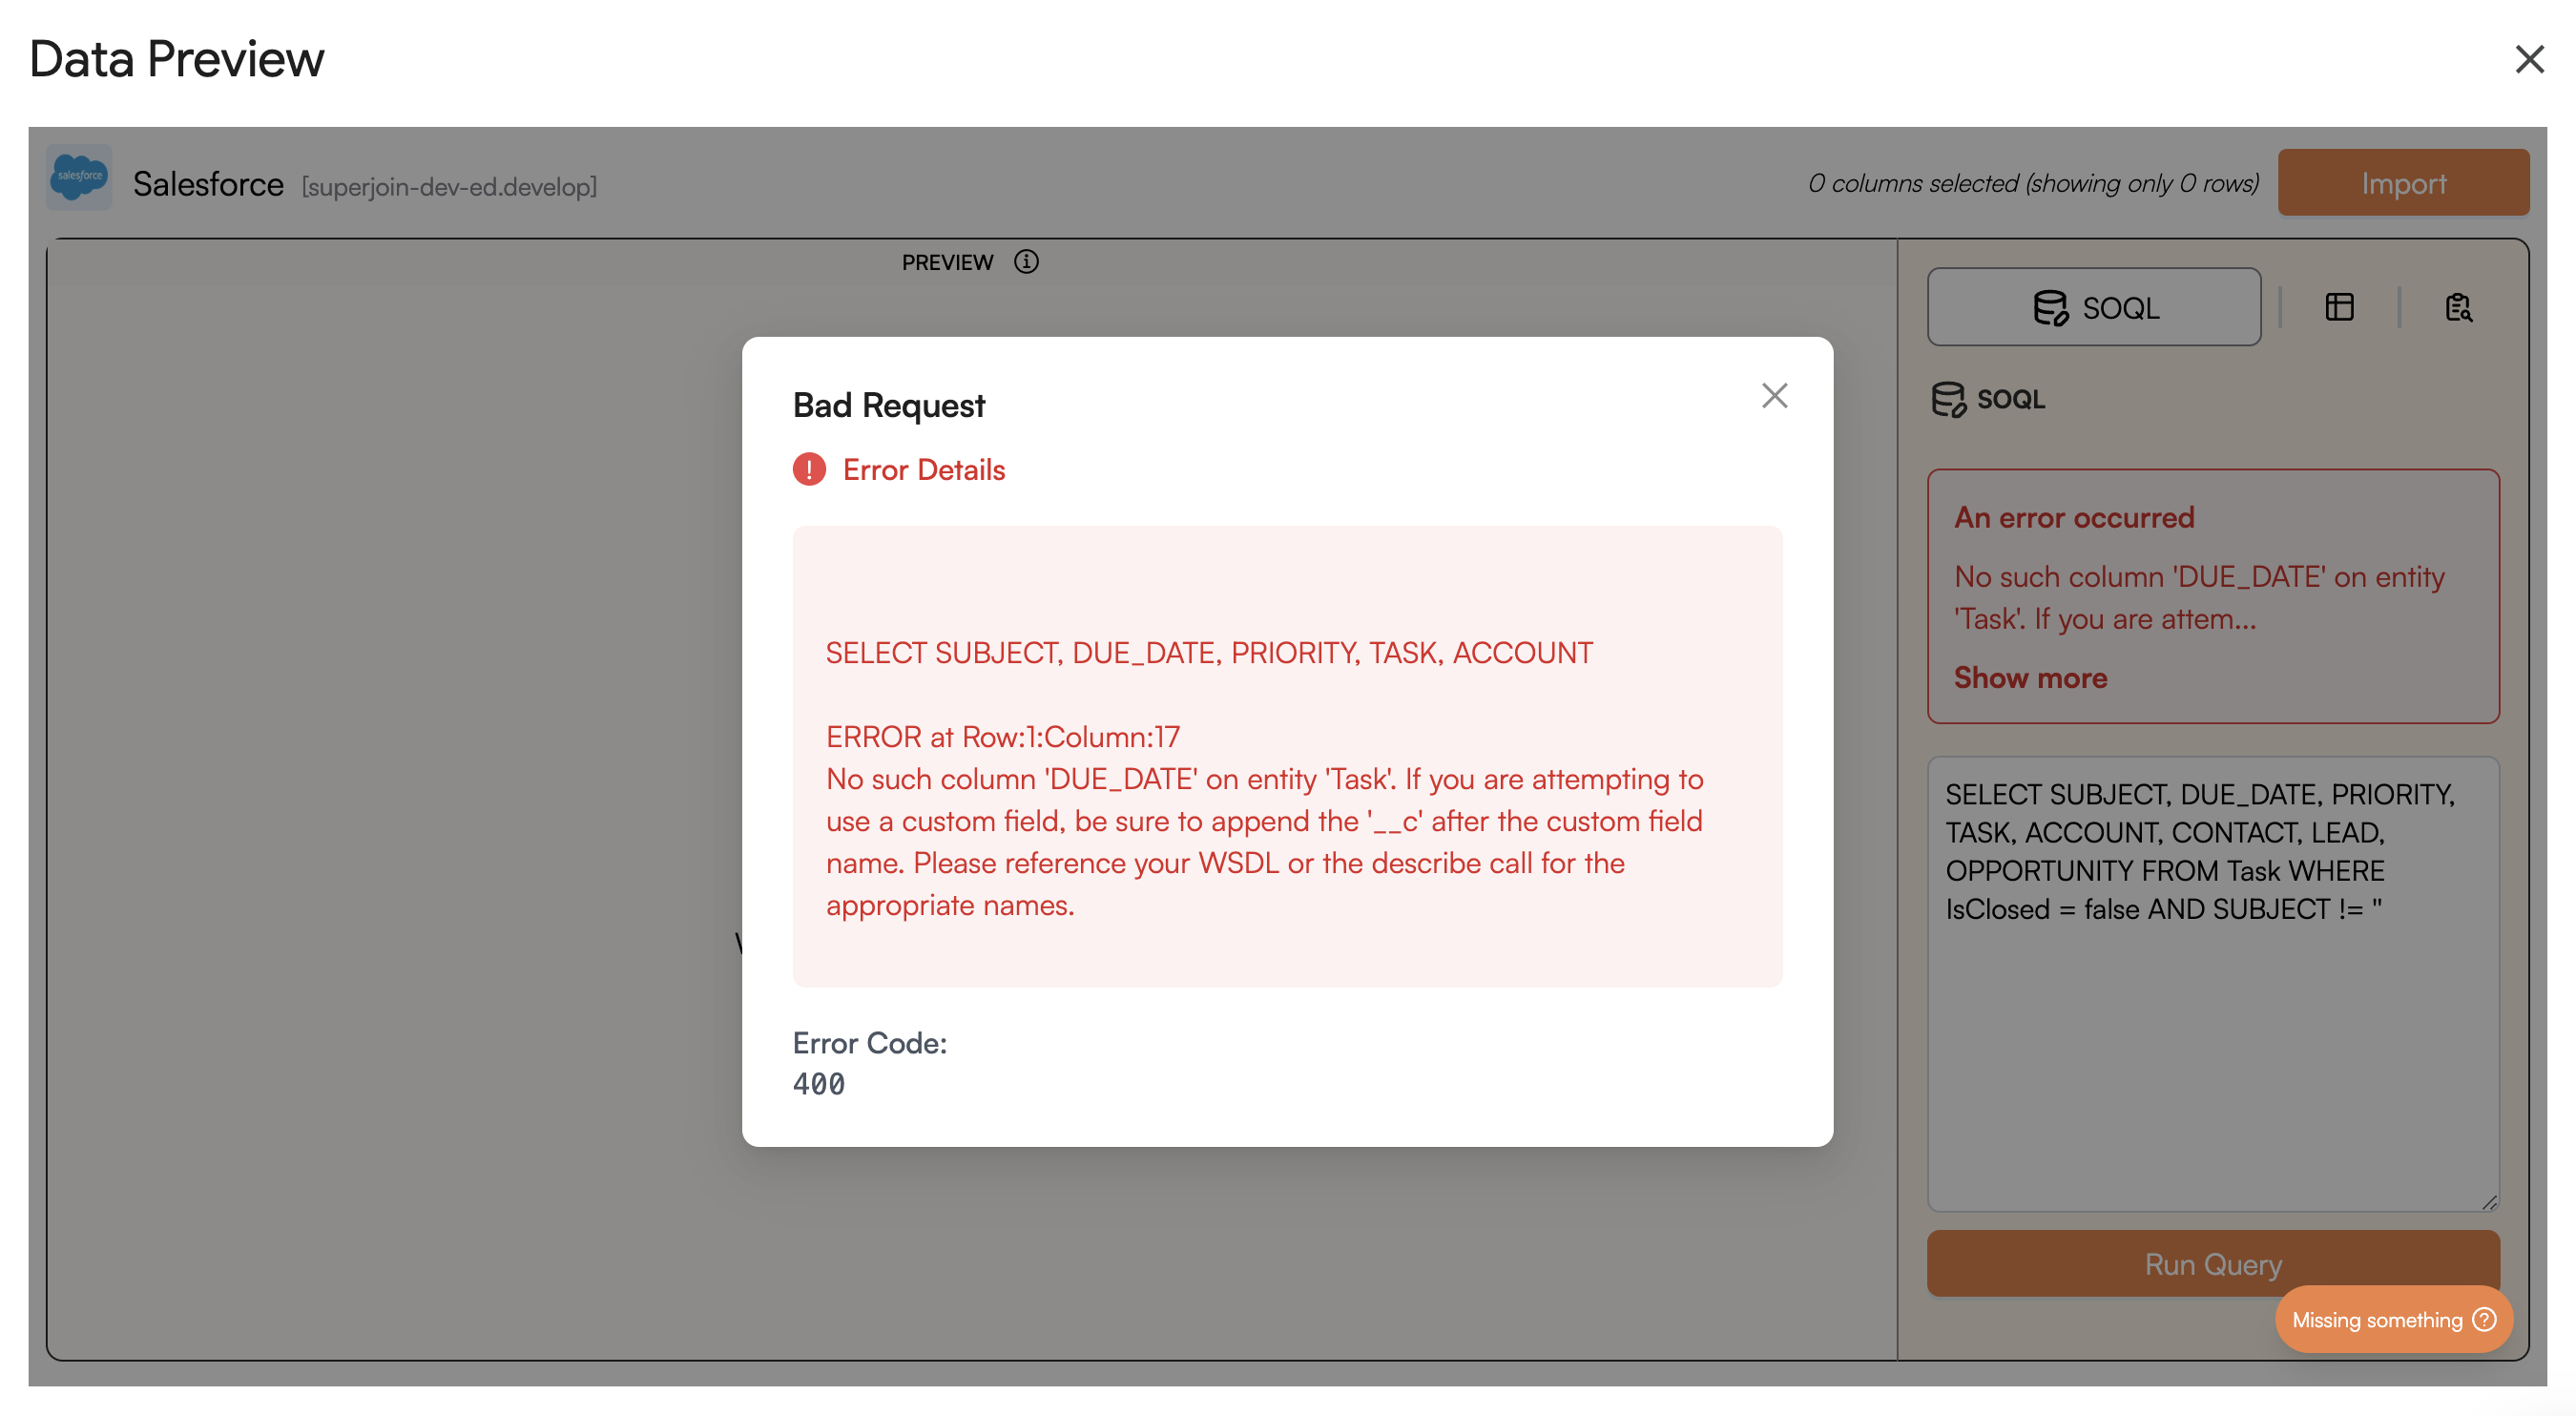Expand error with Show more
The image size is (2576, 1416).
pyautogui.click(x=2030, y=678)
